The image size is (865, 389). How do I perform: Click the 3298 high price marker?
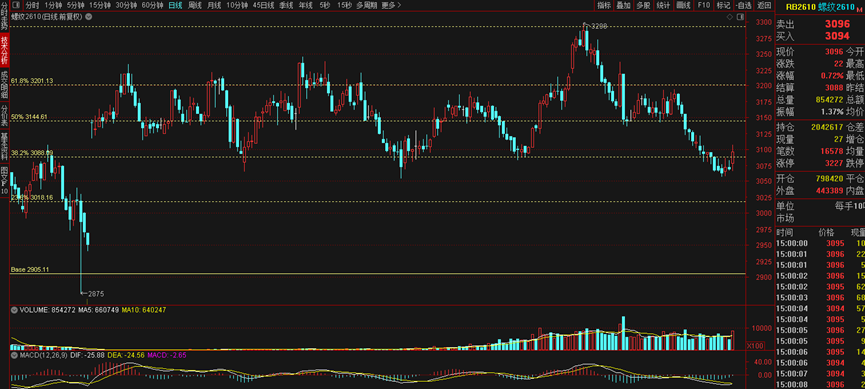click(x=599, y=26)
